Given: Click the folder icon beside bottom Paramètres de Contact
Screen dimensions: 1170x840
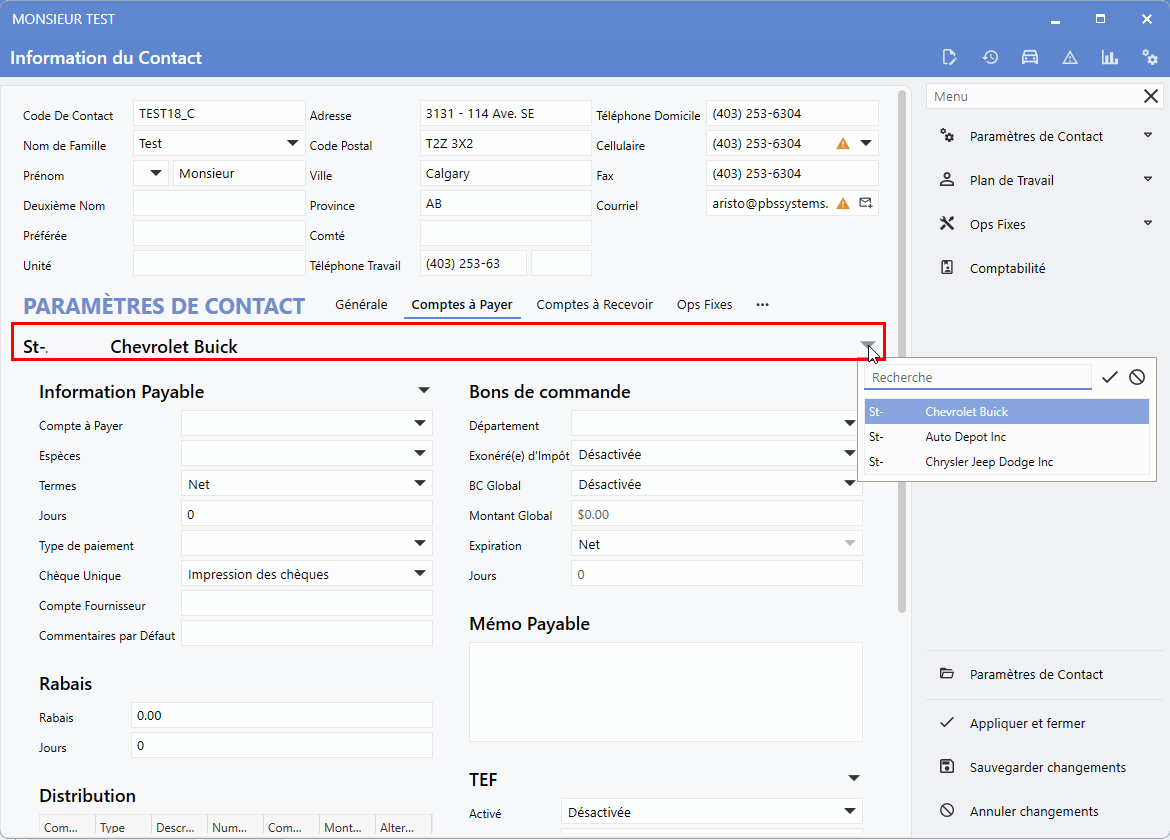Looking at the screenshot, I should click(947, 674).
